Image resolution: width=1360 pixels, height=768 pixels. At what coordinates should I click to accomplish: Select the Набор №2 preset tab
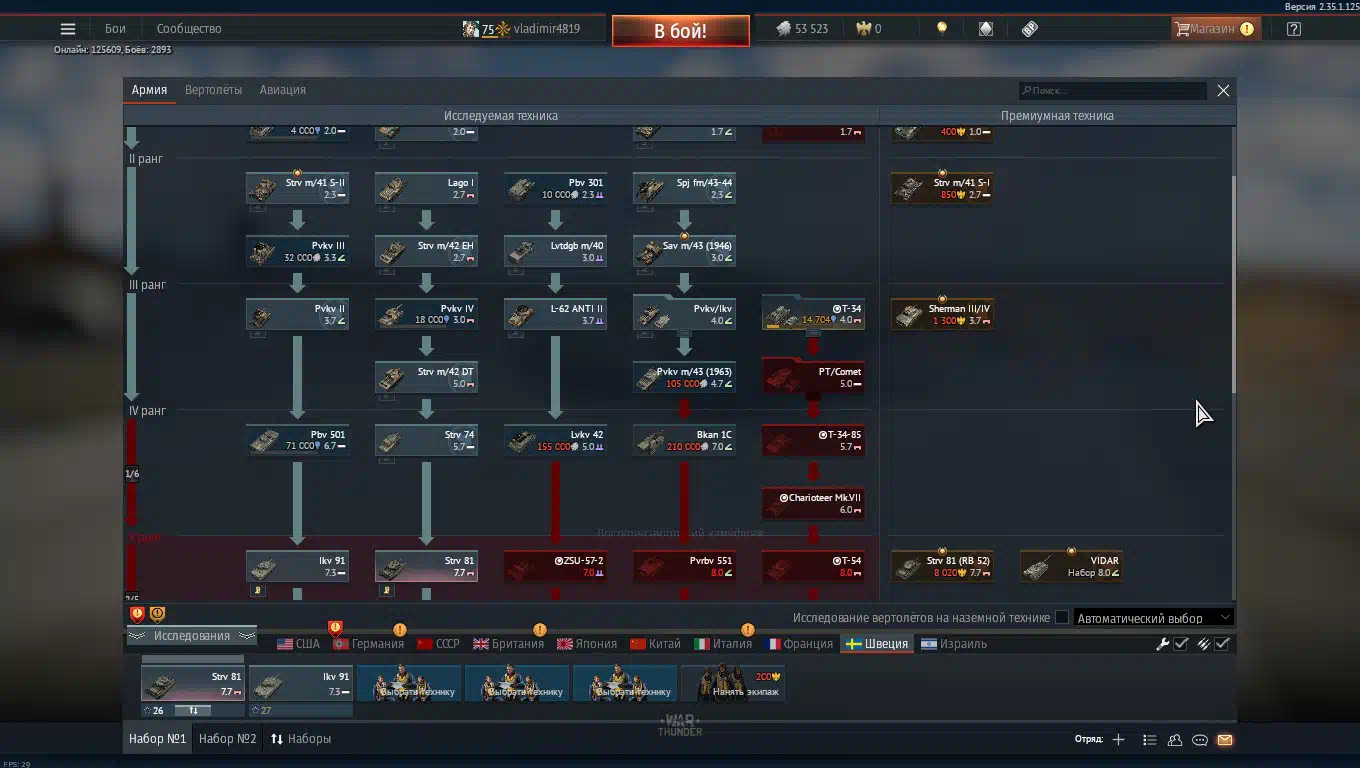(x=228, y=739)
